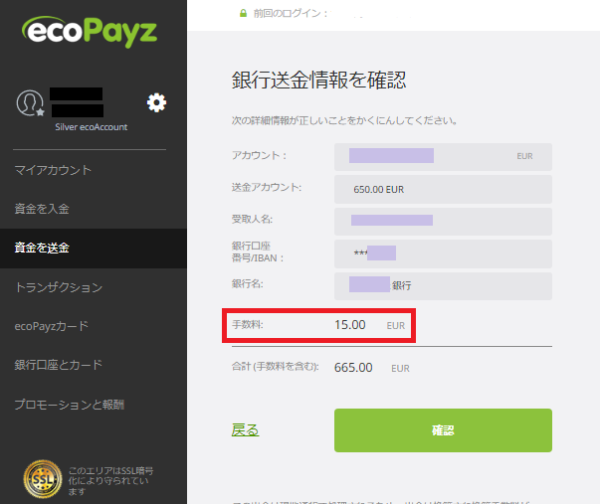The image size is (600, 504).
Task: Click the 次の詳細情報 instruction text
Action: coord(344,121)
